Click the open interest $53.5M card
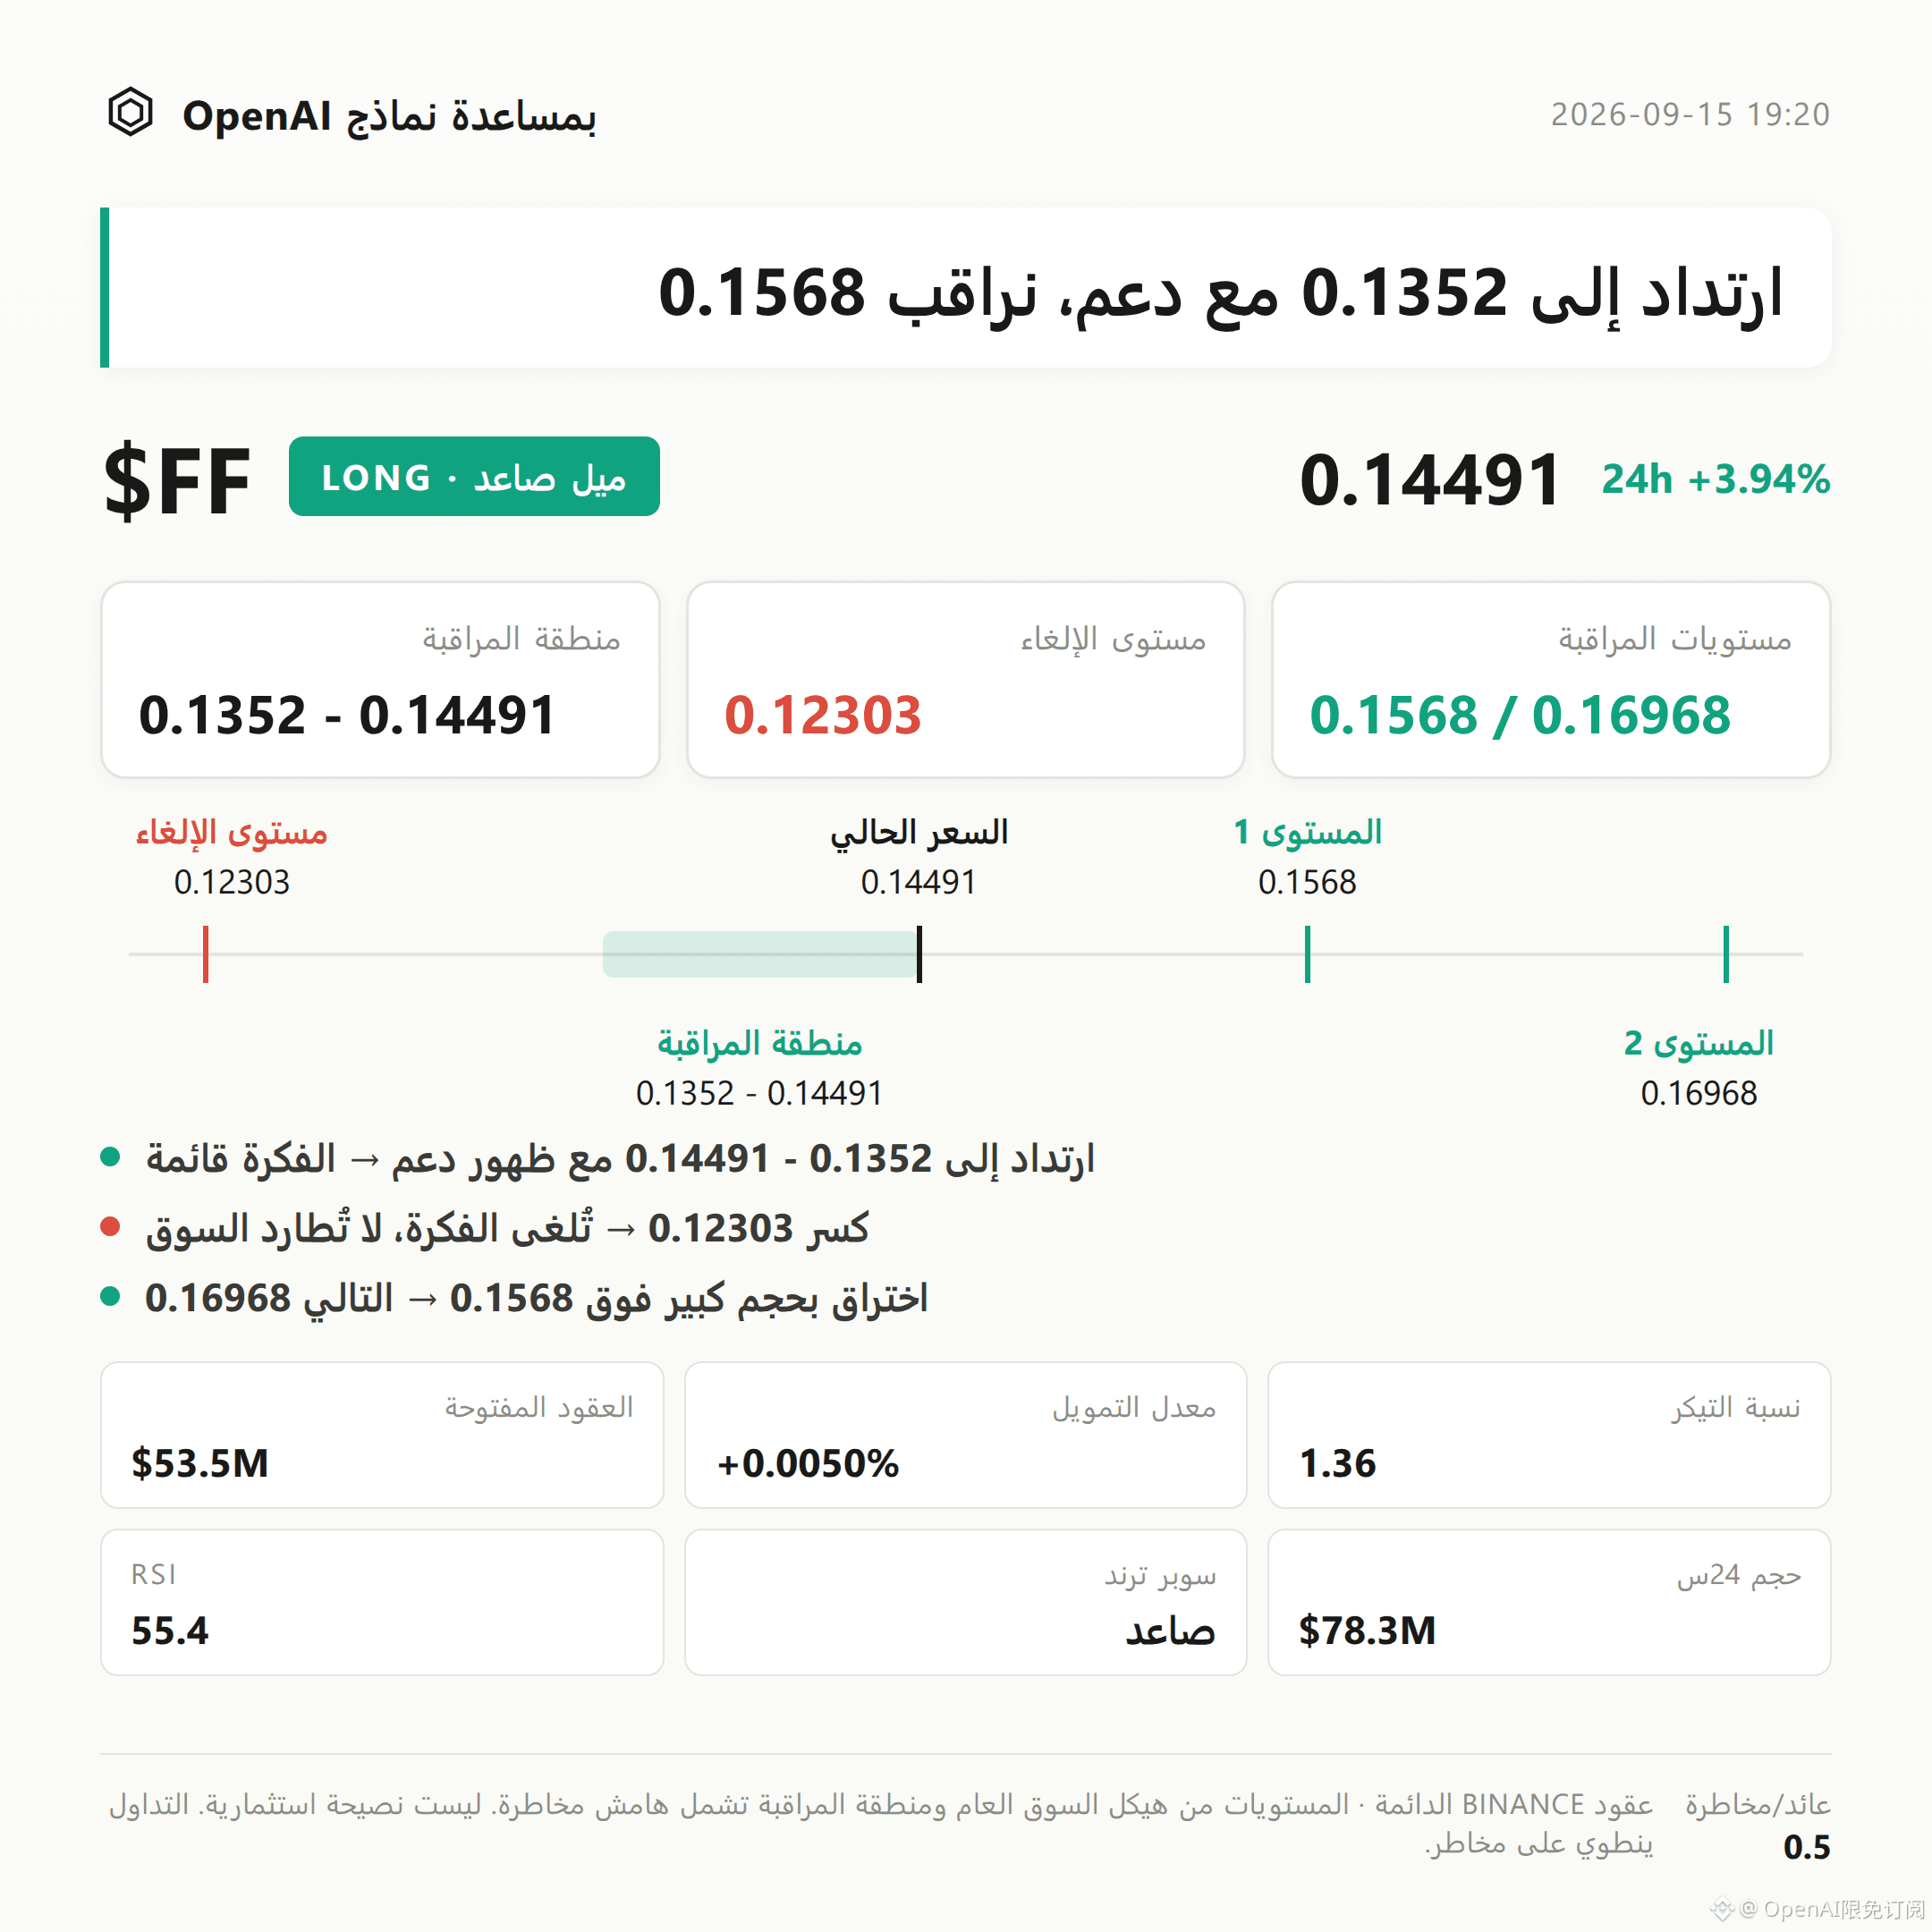1932x1932 pixels. (382, 1435)
